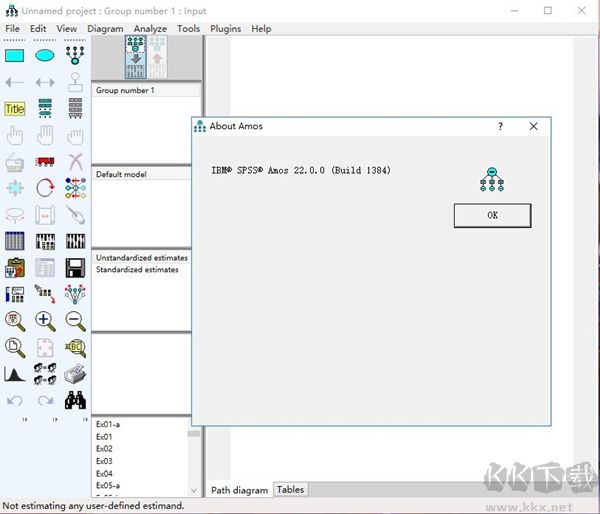Open the Plugins menu
600x514 pixels.
click(x=225, y=29)
